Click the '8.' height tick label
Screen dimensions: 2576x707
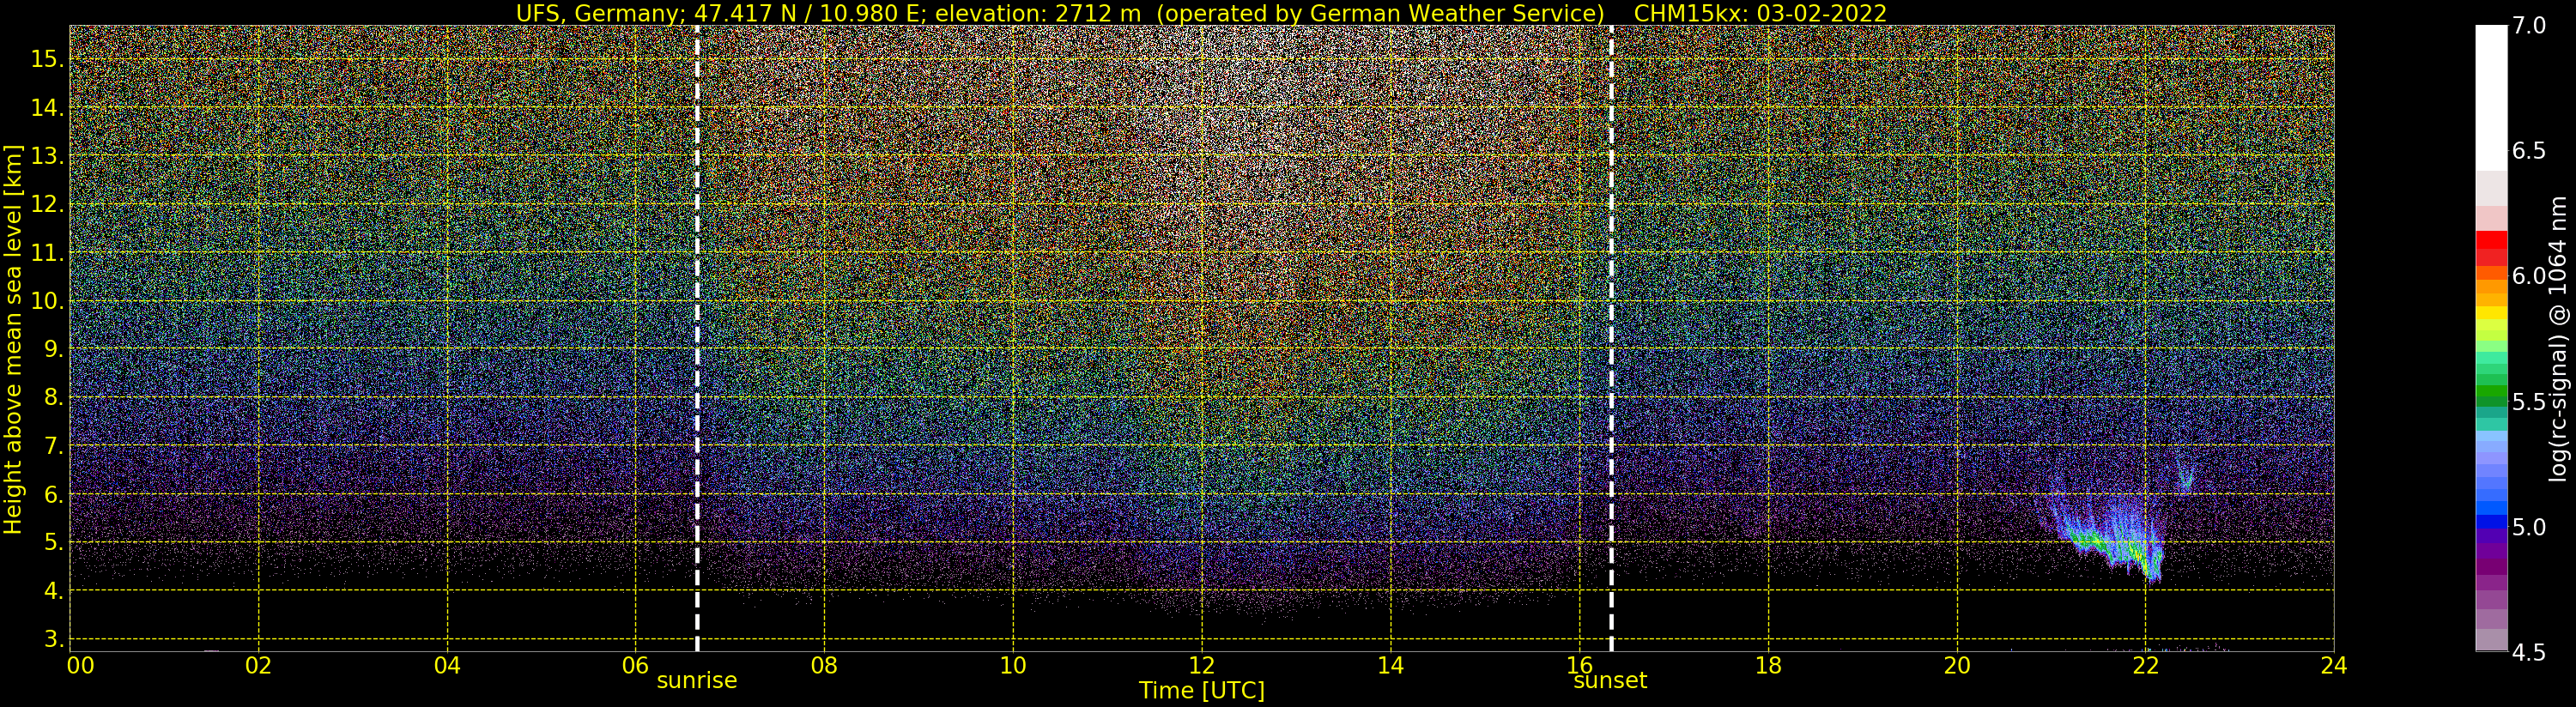click(x=53, y=397)
